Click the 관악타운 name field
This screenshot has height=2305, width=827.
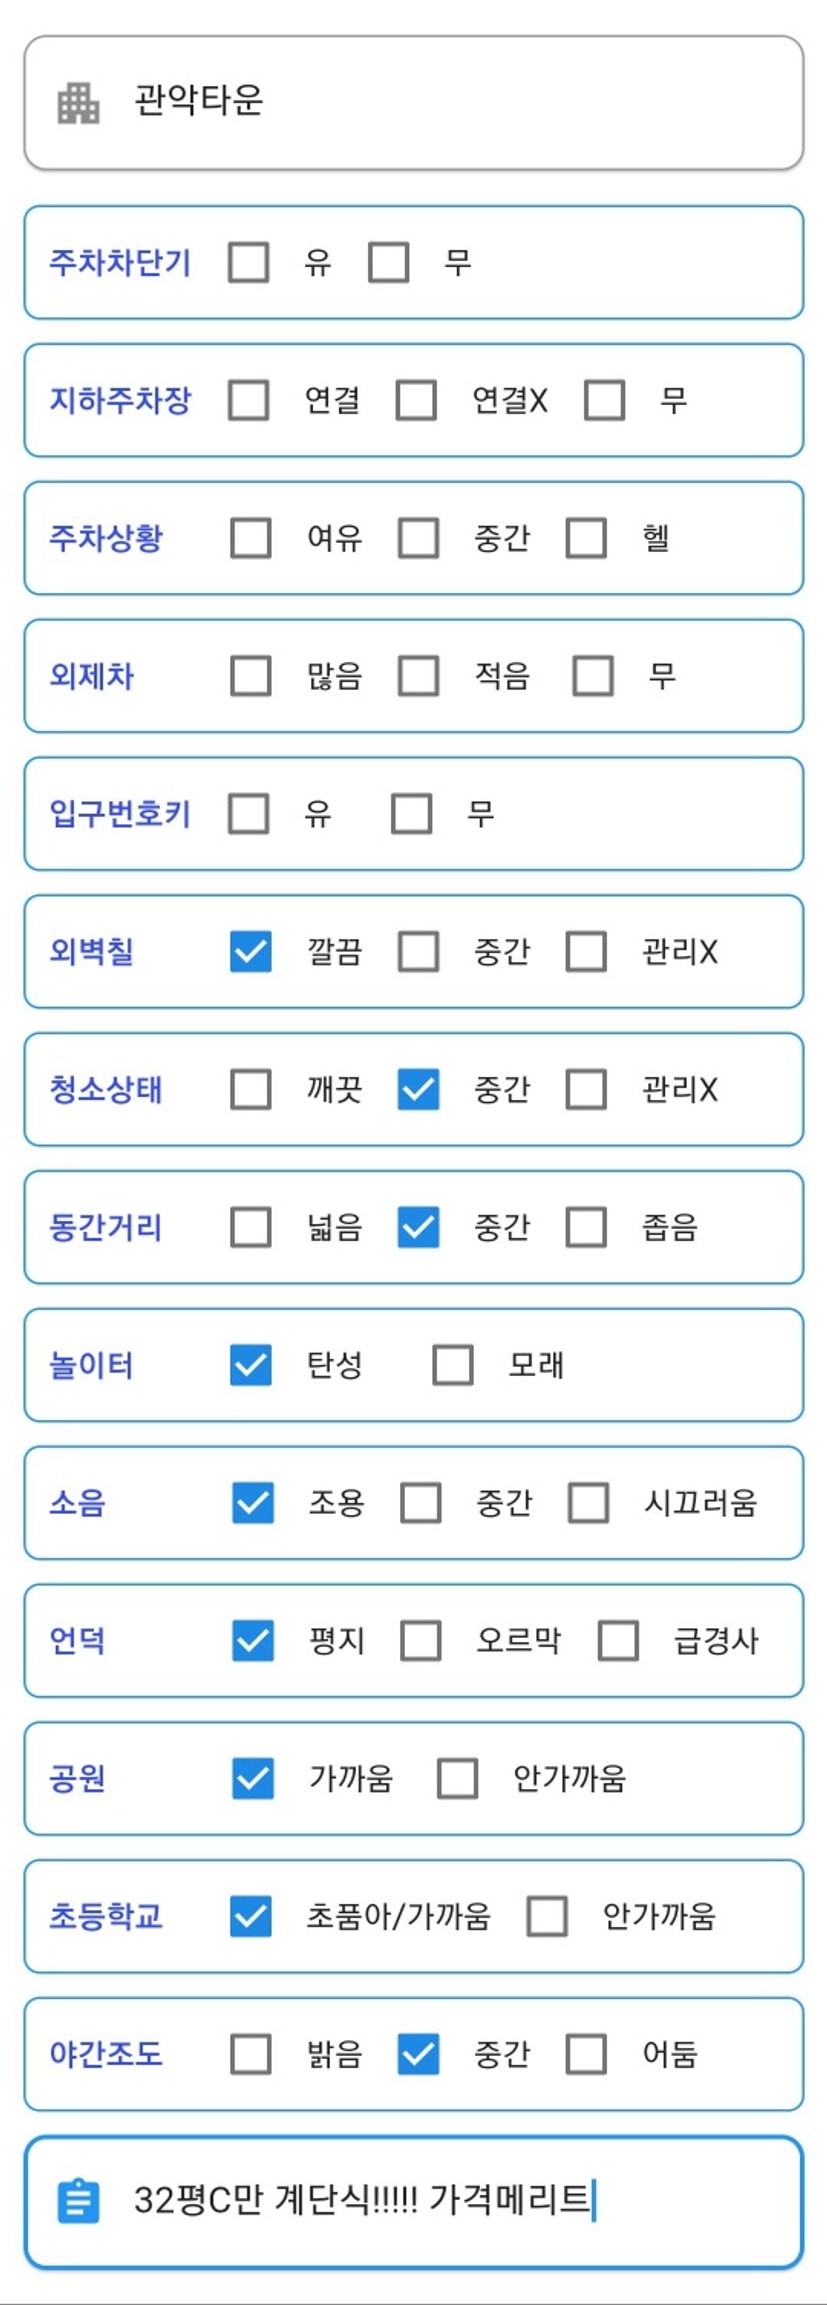(x=414, y=102)
